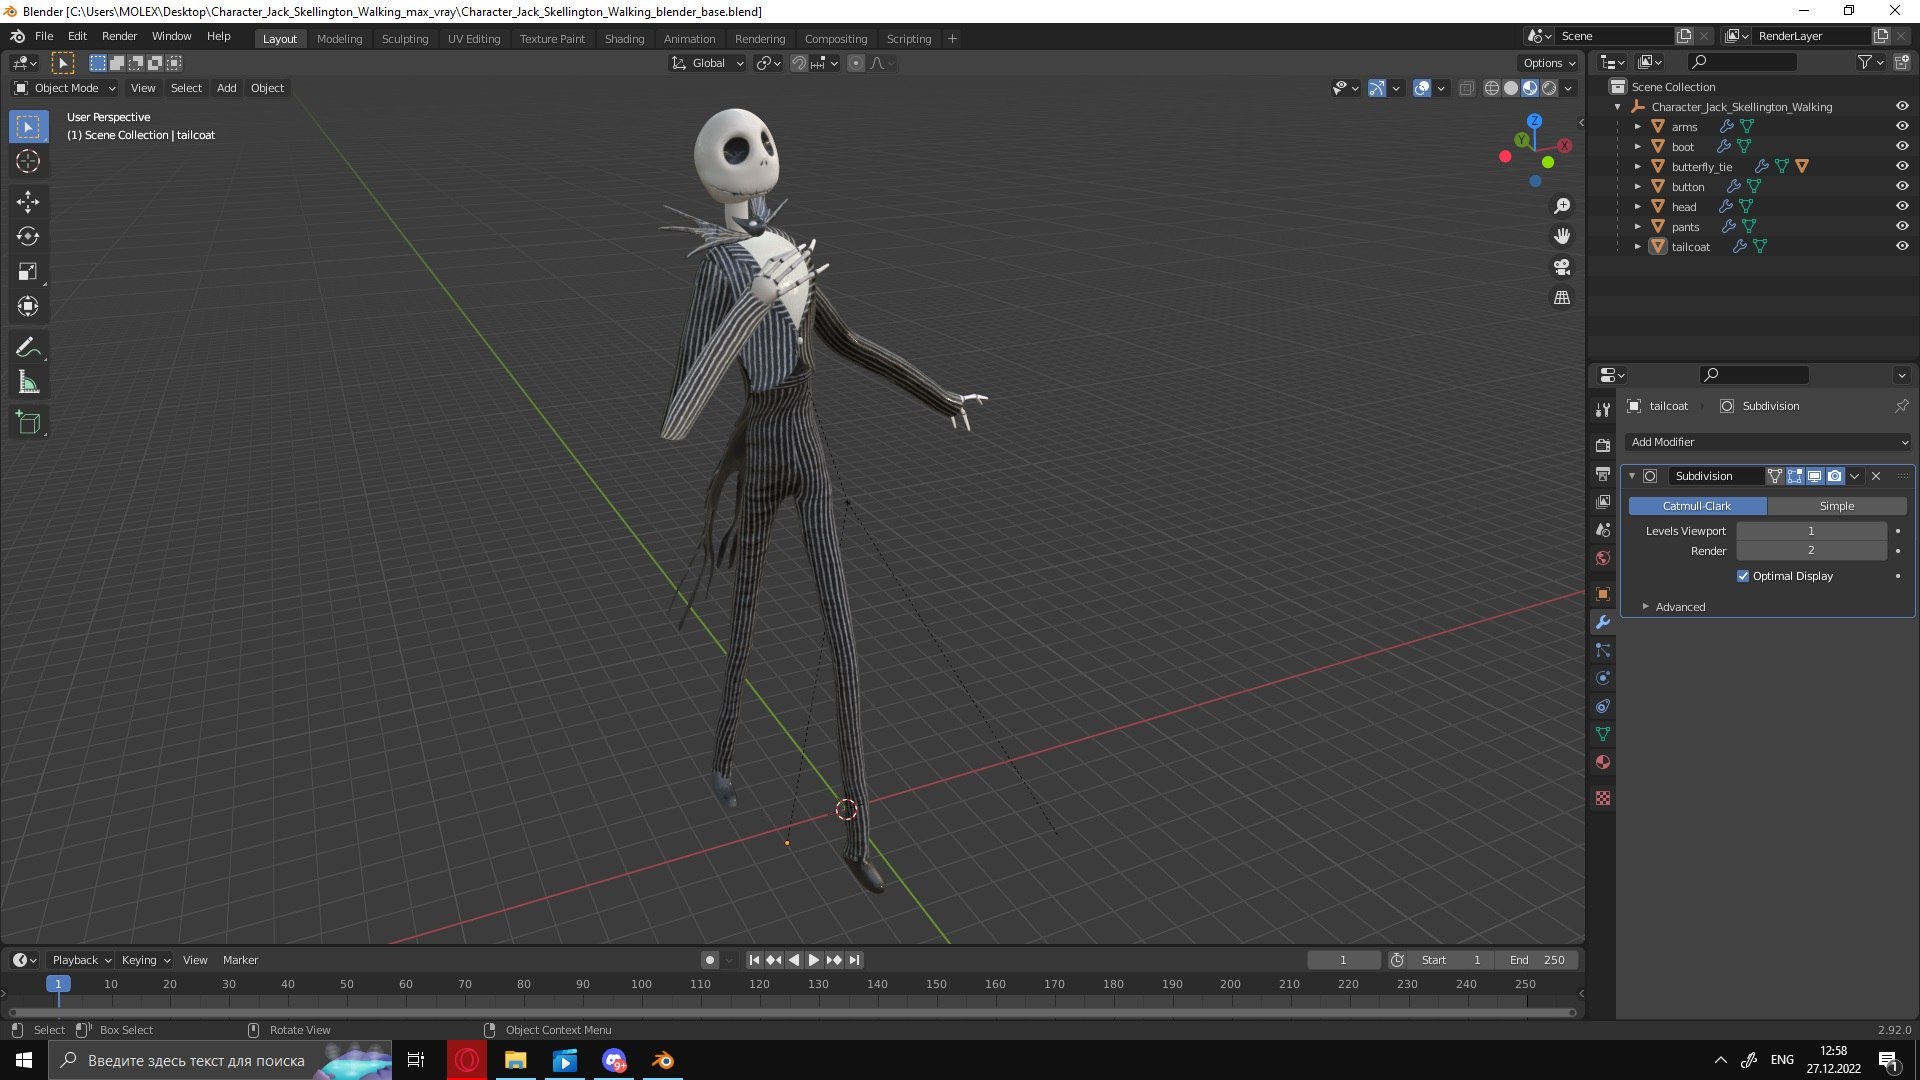
Task: Select the Add Cube tool
Action: pyautogui.click(x=28, y=423)
